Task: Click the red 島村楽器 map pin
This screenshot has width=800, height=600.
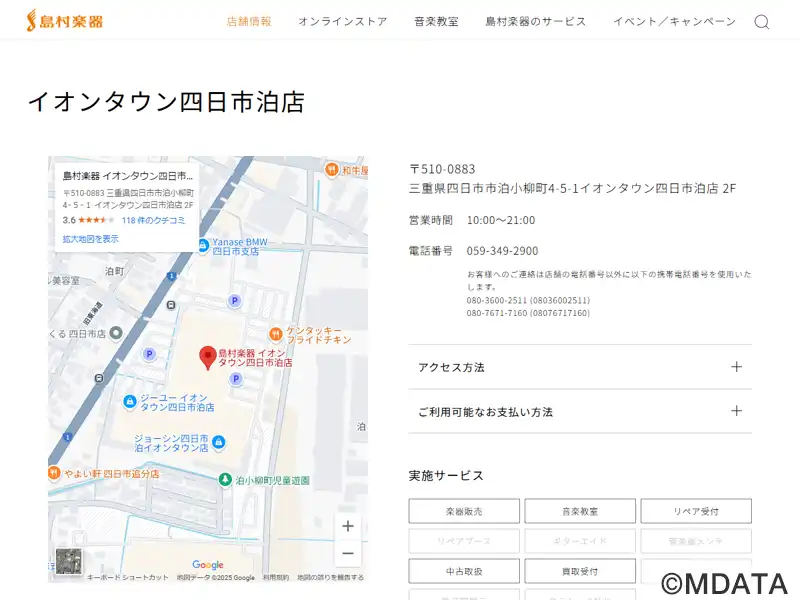Action: (x=208, y=357)
